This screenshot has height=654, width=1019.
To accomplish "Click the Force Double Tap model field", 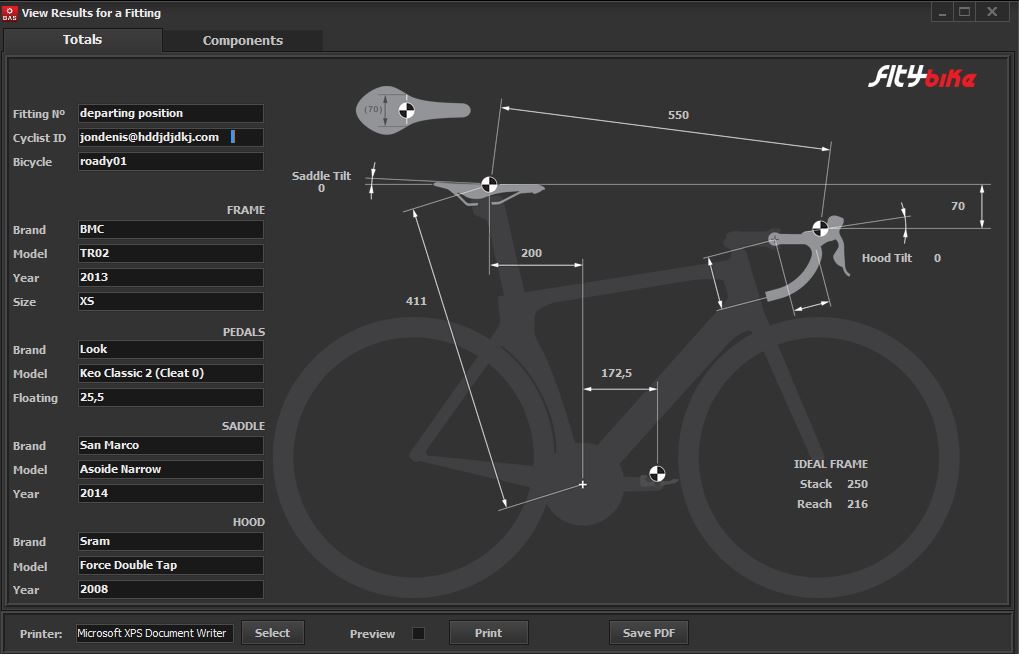I will coord(171,566).
